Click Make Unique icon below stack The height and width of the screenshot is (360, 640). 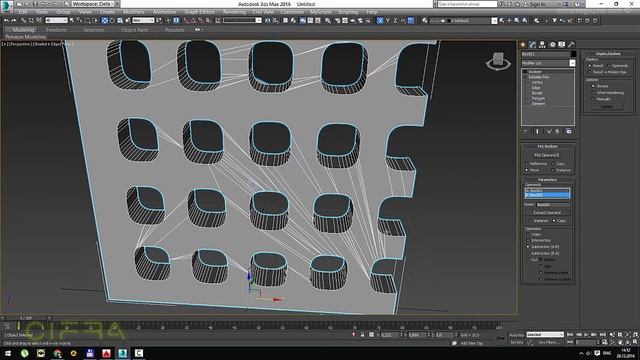point(549,131)
